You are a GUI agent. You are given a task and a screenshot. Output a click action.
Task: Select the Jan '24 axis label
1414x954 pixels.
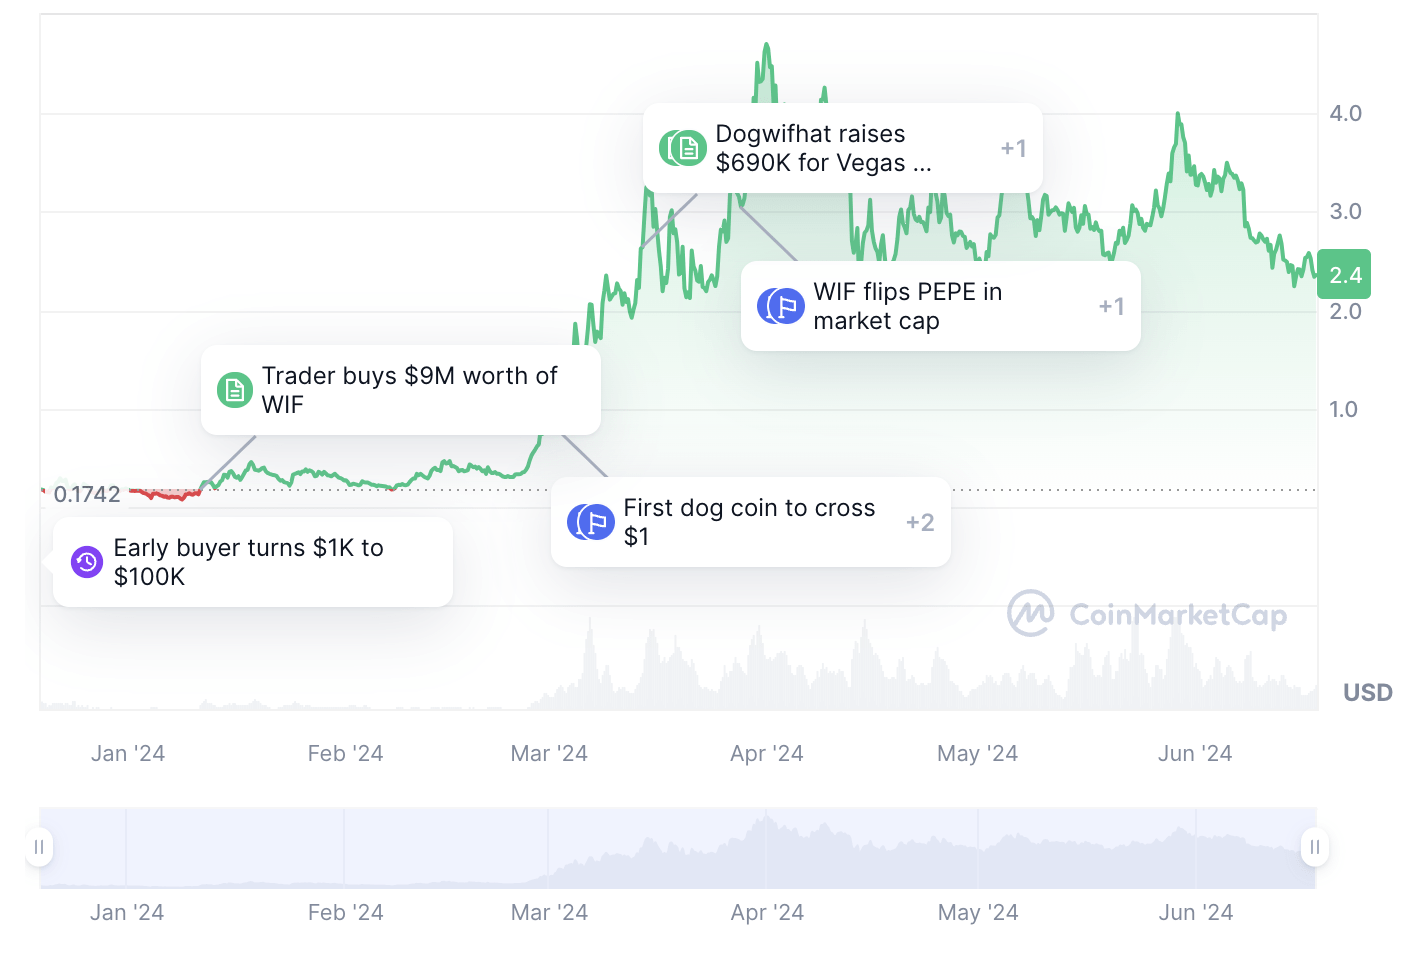pos(127,752)
